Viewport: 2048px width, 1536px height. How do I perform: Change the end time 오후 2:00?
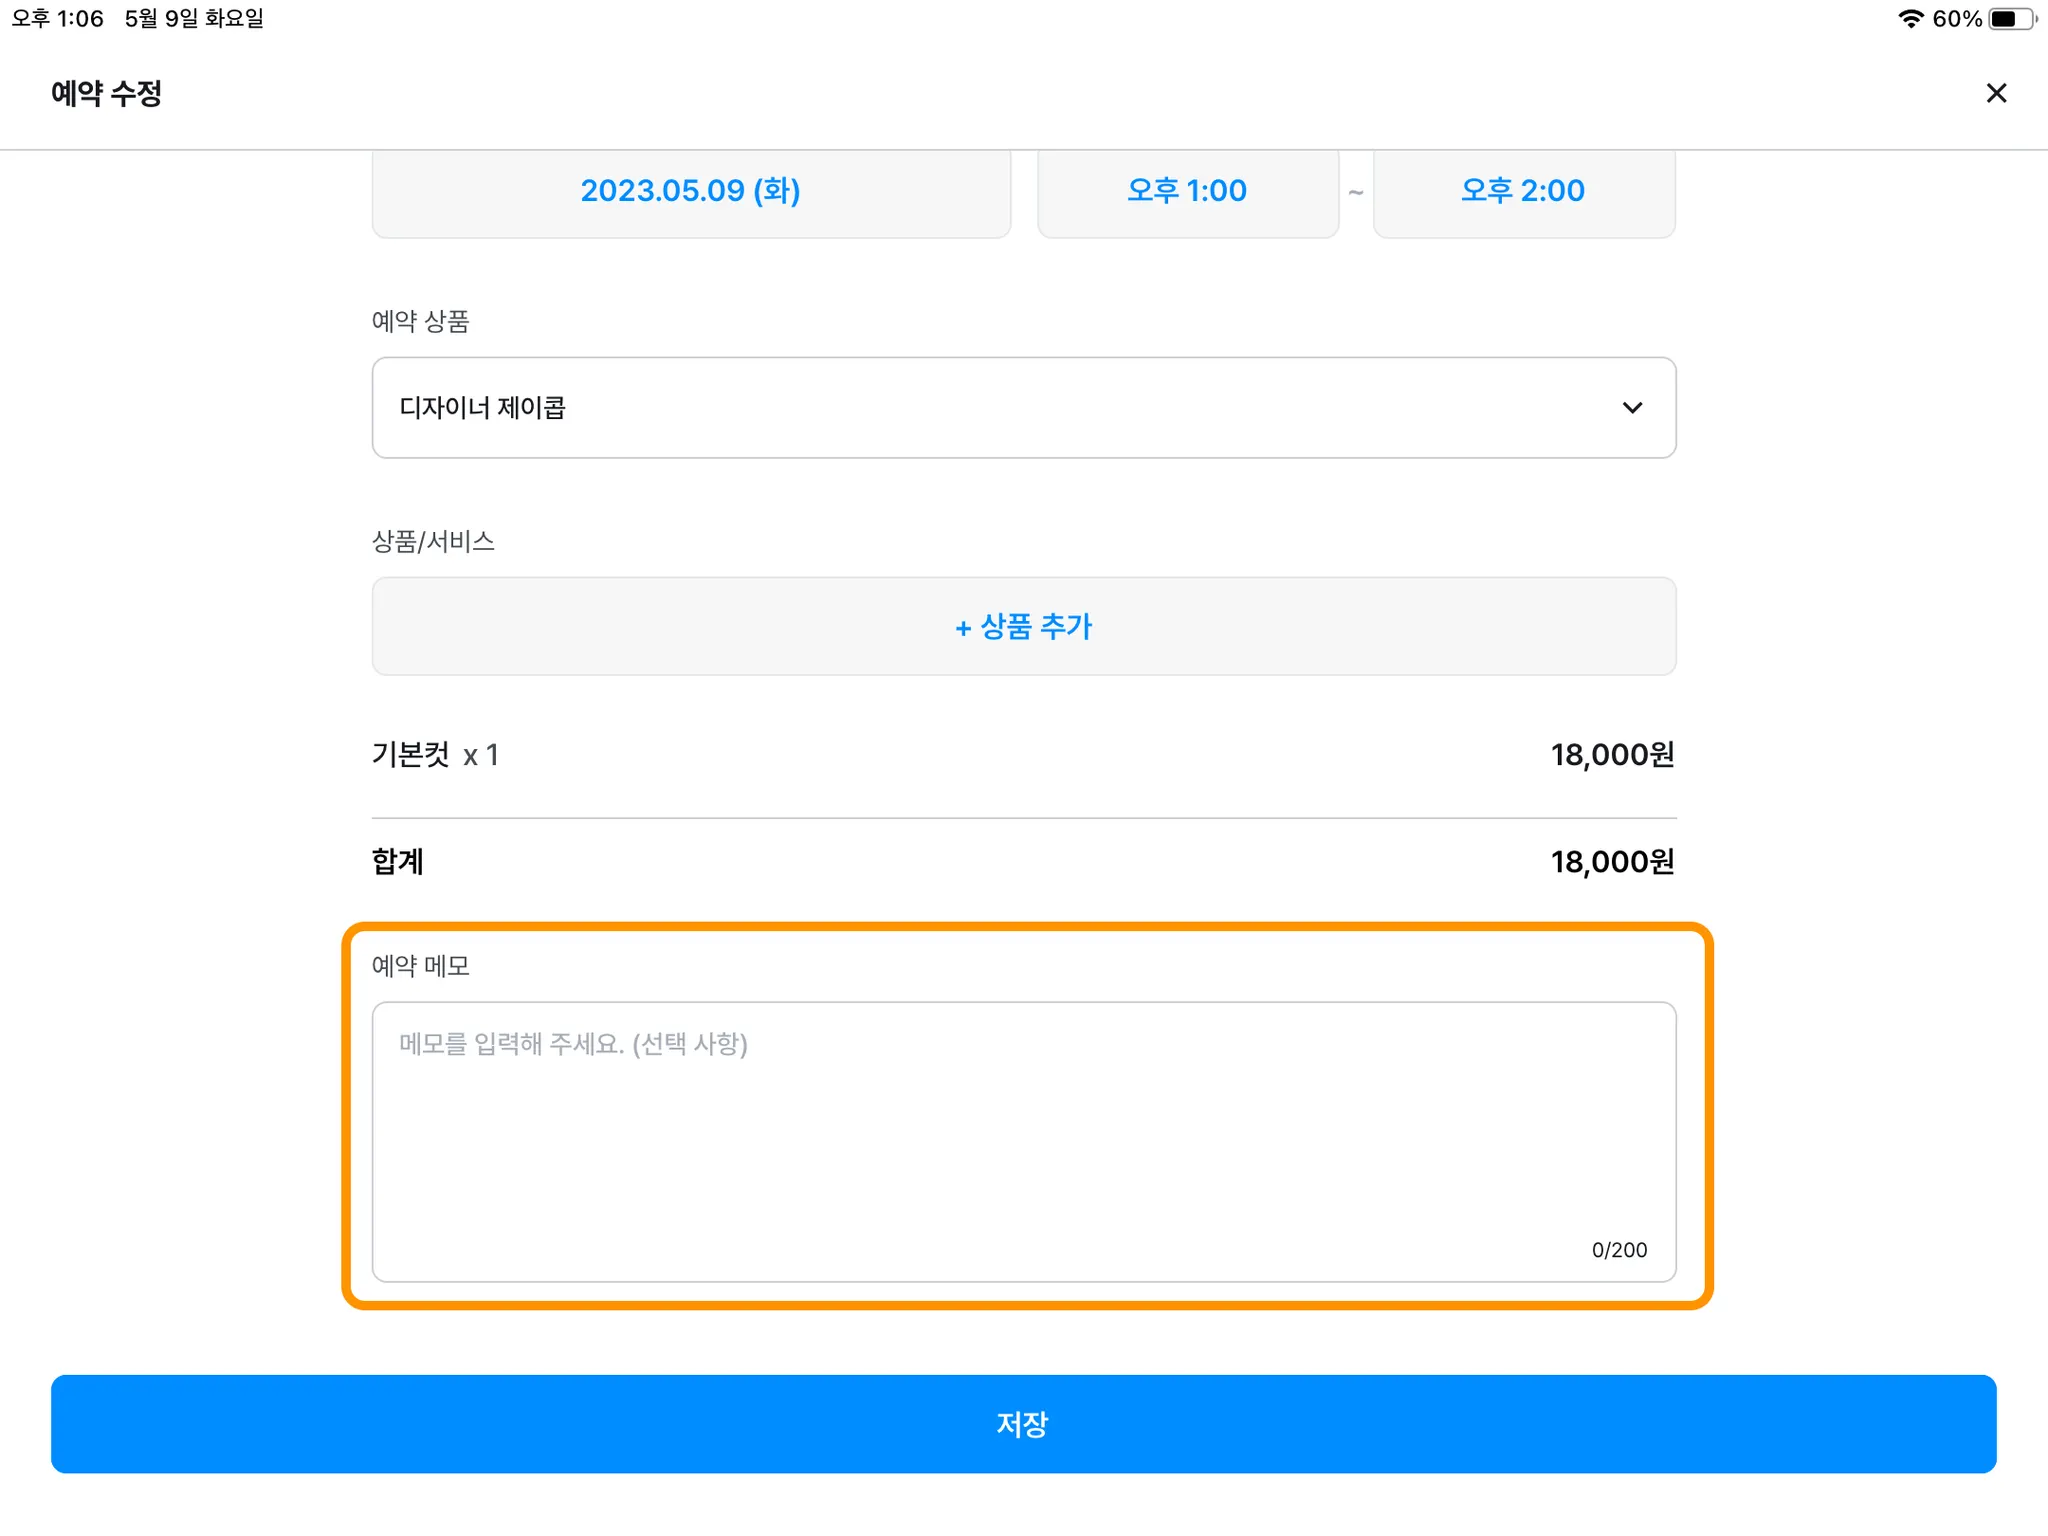(1523, 191)
